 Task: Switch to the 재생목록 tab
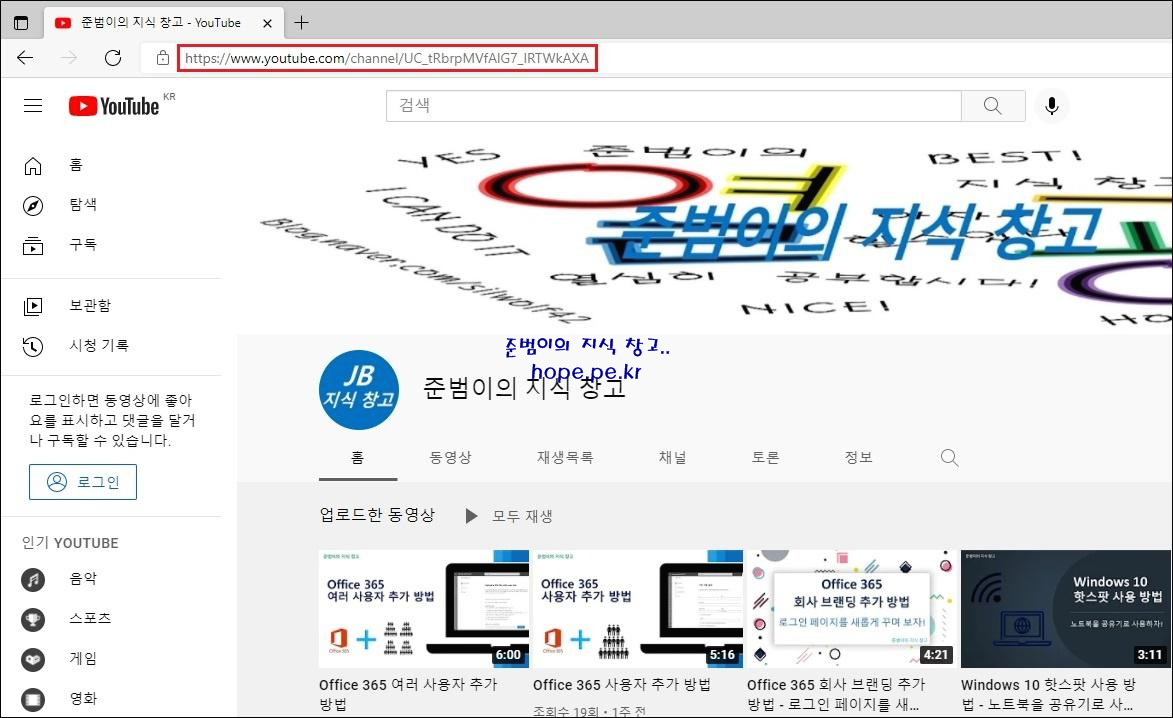click(565, 457)
